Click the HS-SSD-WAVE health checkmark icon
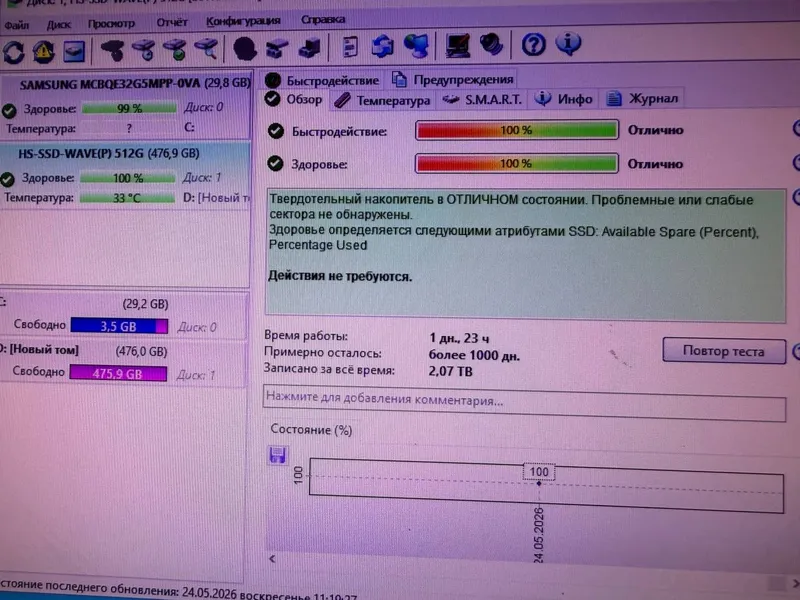Screen dimensions: 800x600 [x=7, y=179]
